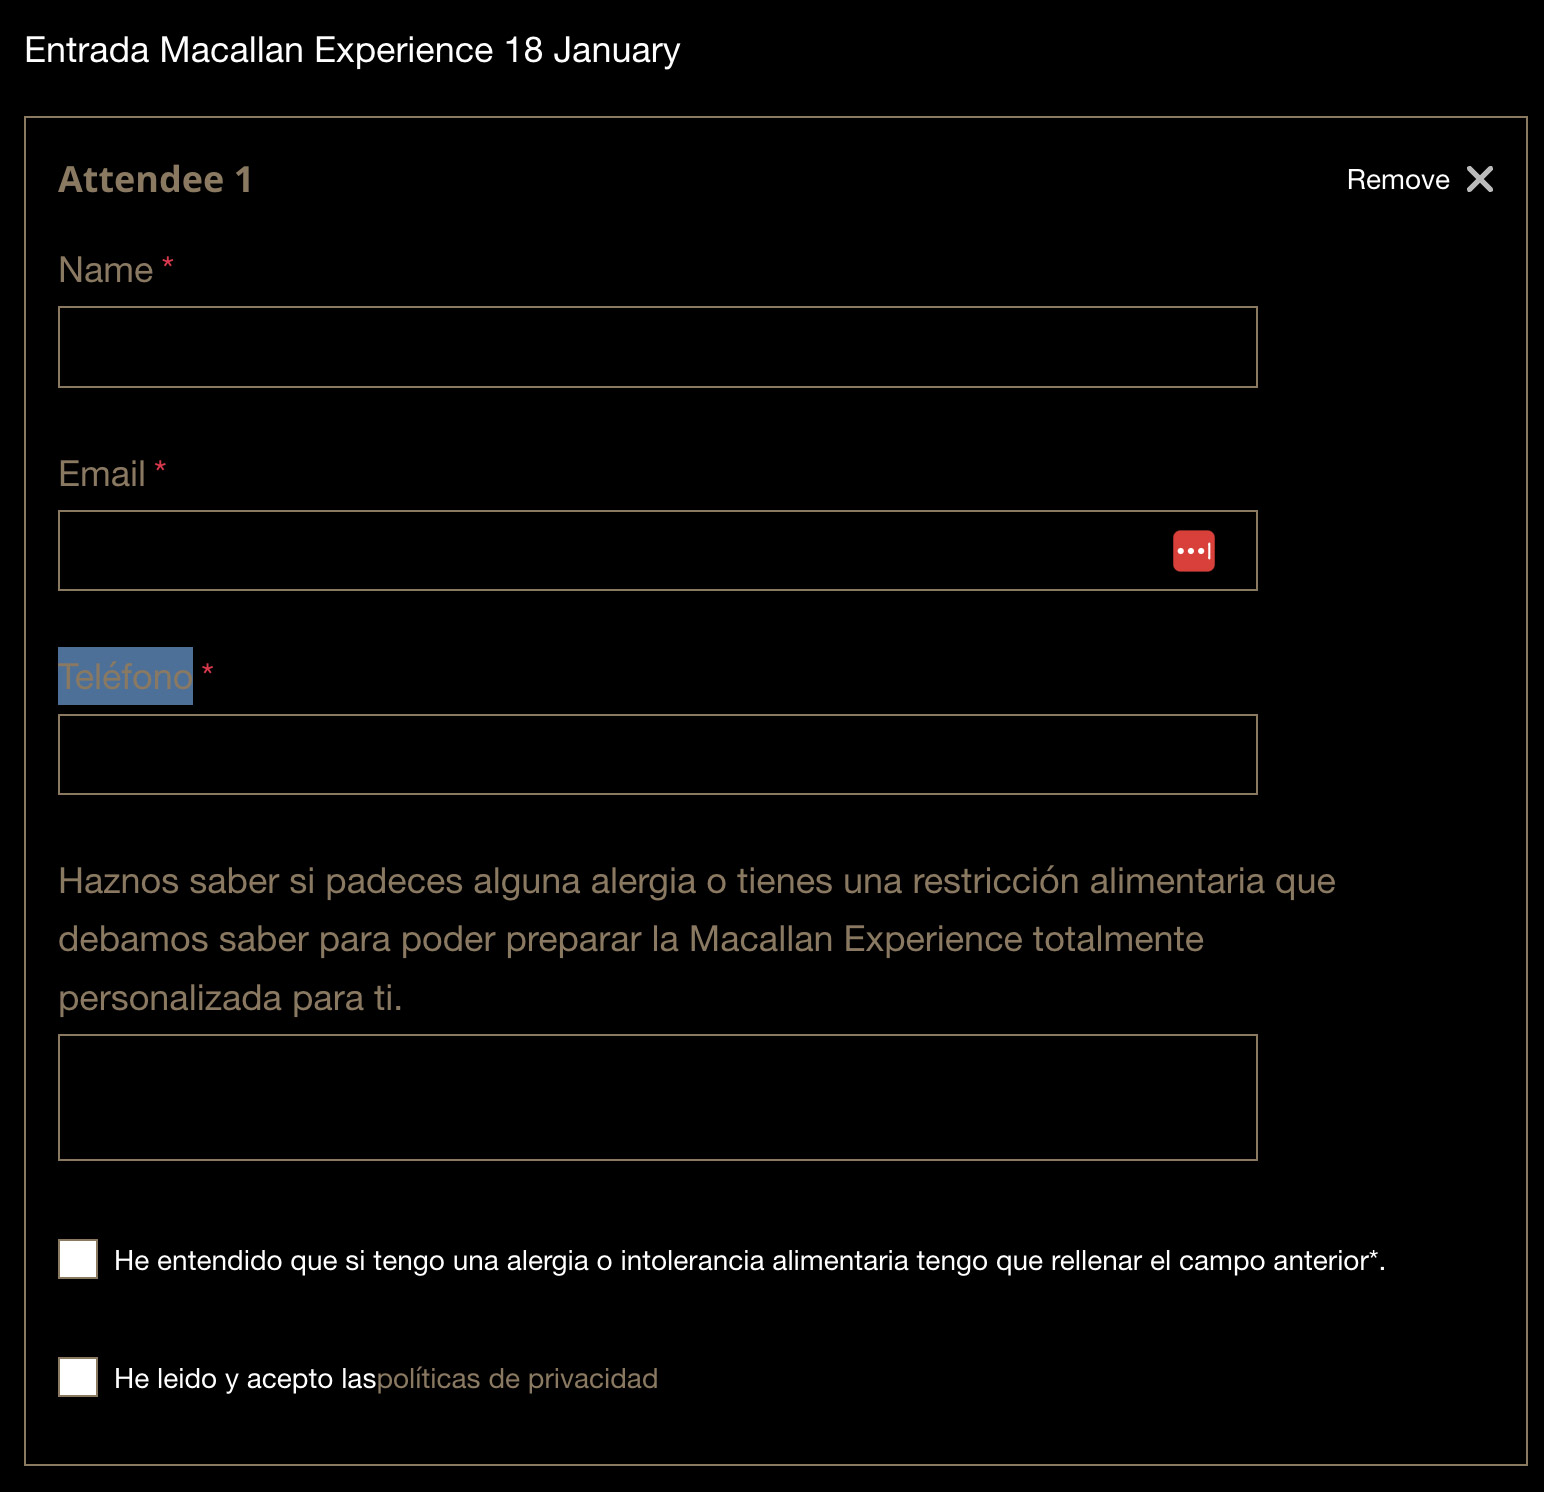Click the allergy and dietary restriction text area
The height and width of the screenshot is (1492, 1544).
(x=658, y=1098)
